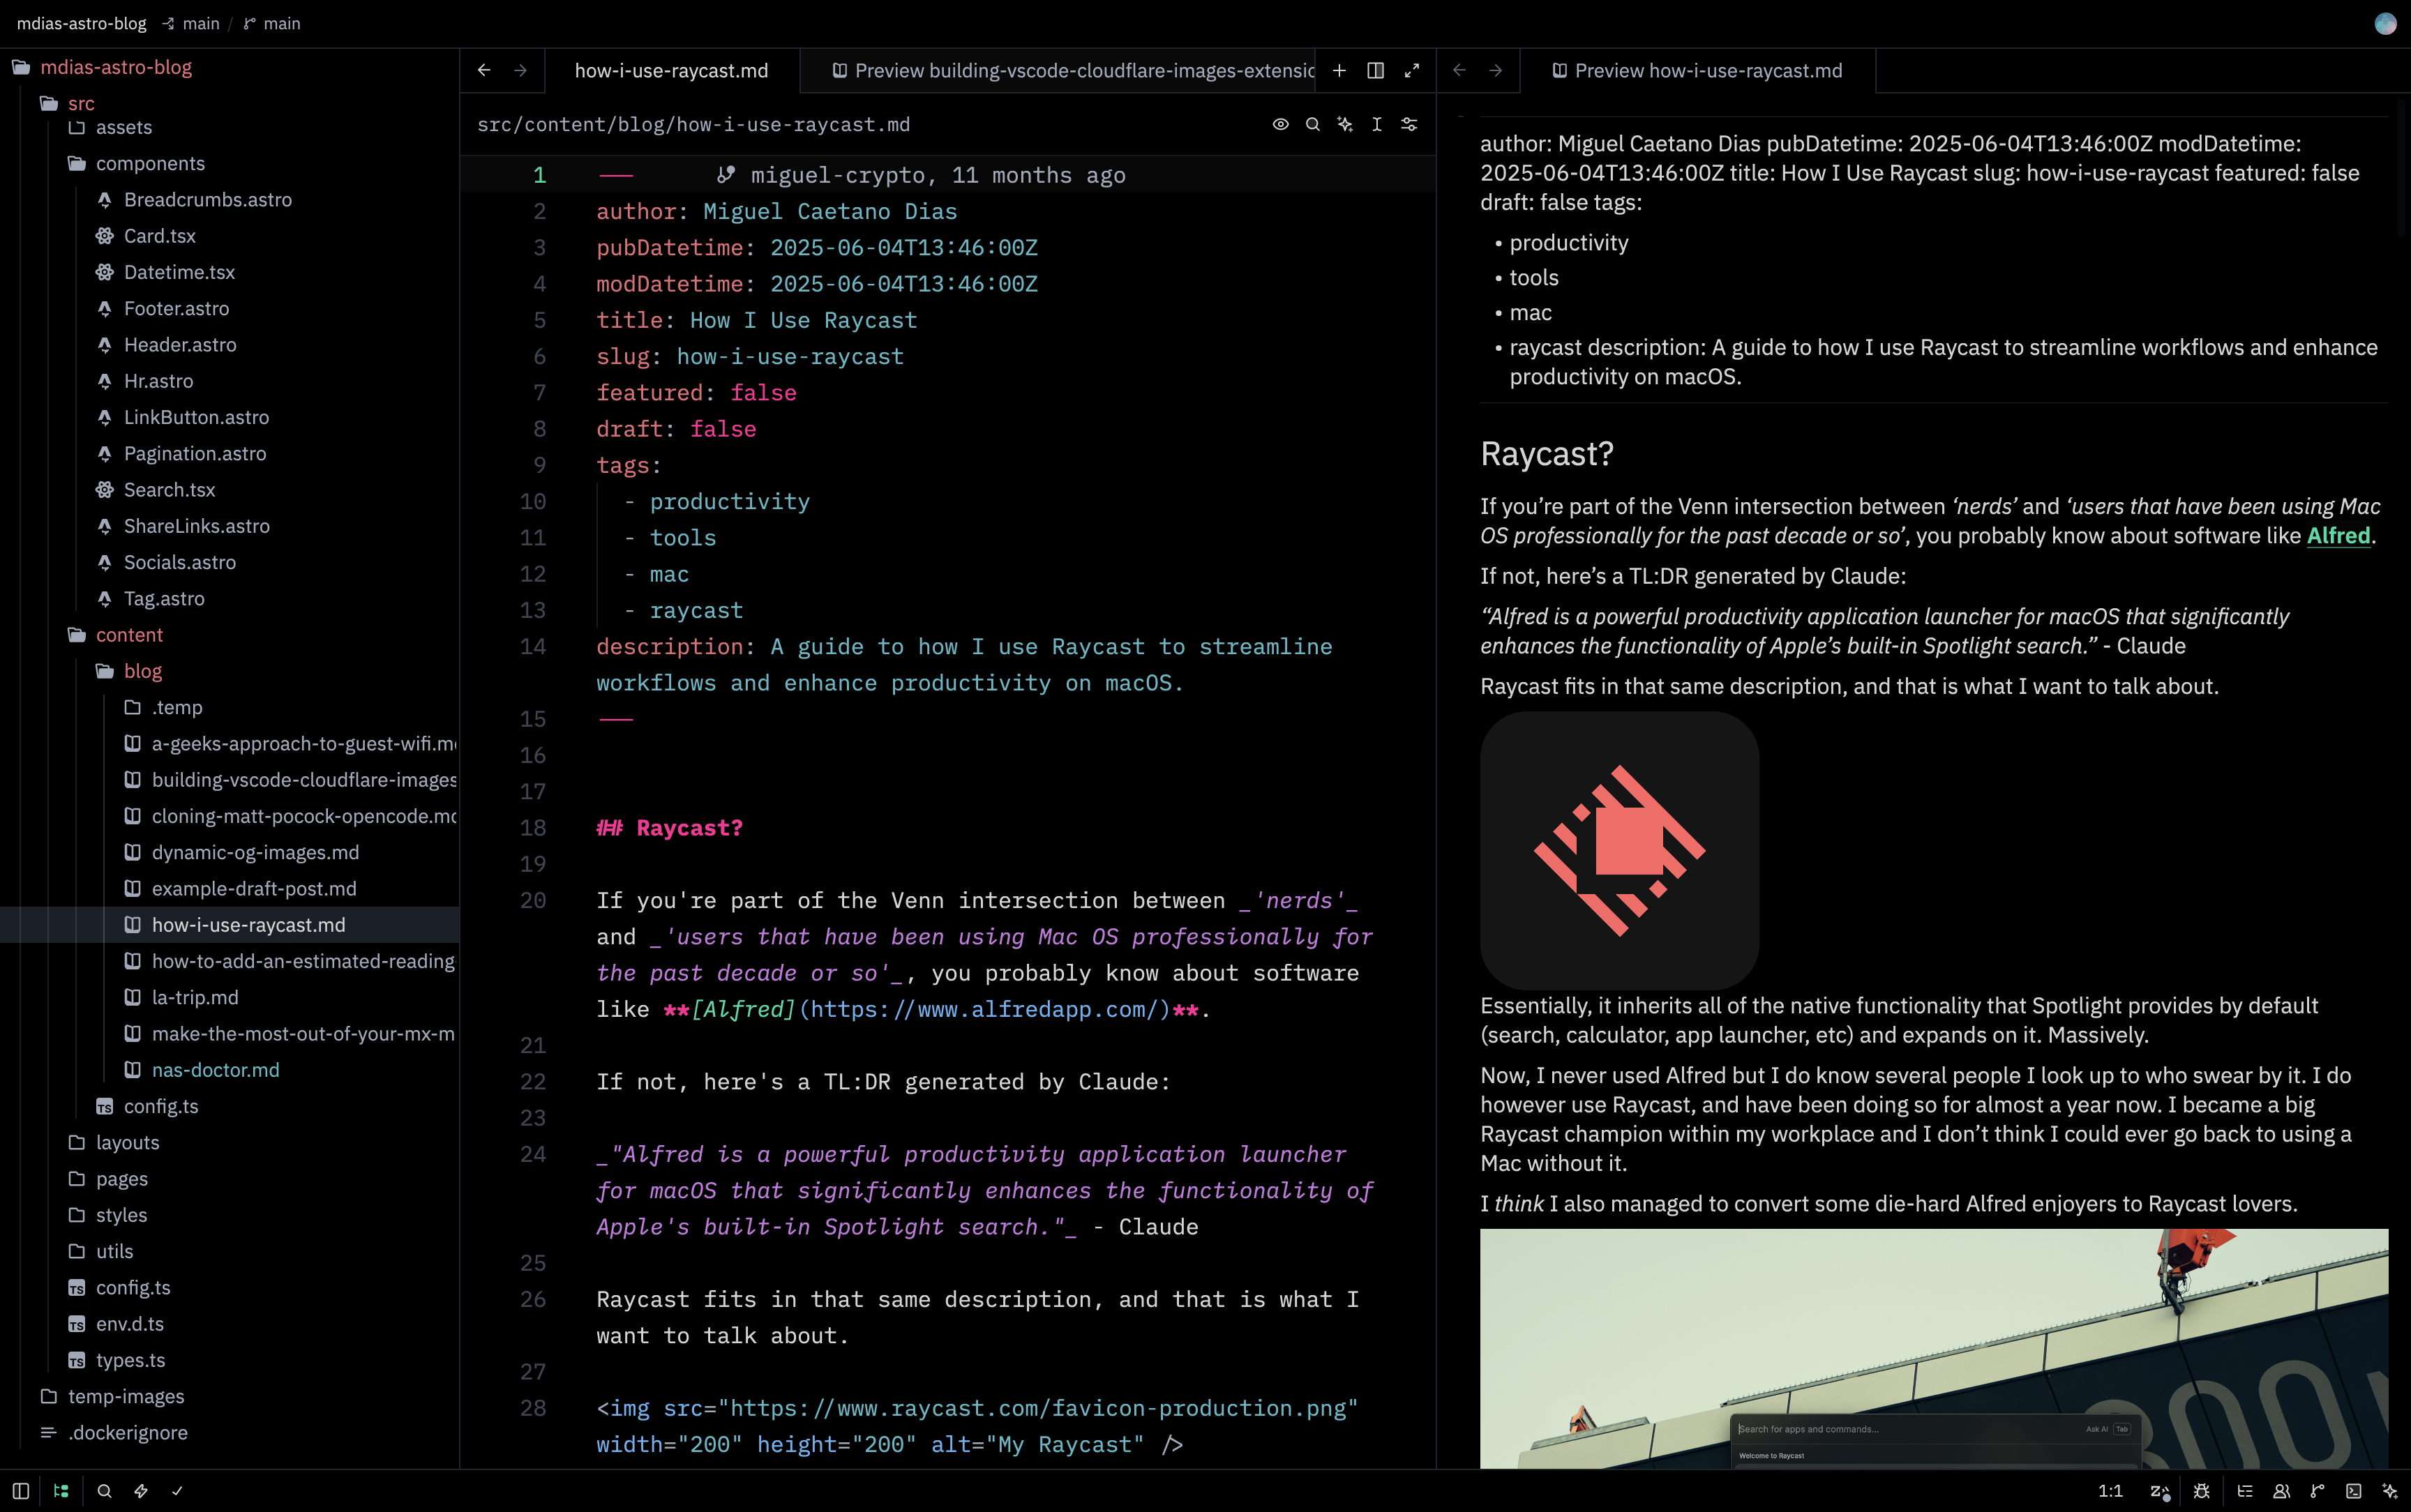This screenshot has height=1512, width=2411.
Task: Click the split pane icon
Action: 1376,70
